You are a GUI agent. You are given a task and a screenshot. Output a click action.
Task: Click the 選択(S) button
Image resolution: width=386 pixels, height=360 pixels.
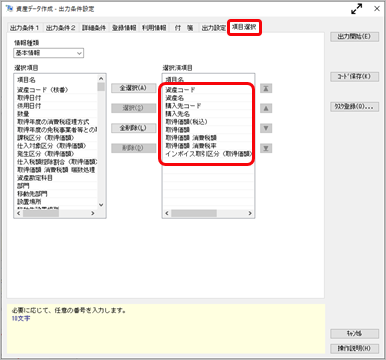pyautogui.click(x=133, y=108)
